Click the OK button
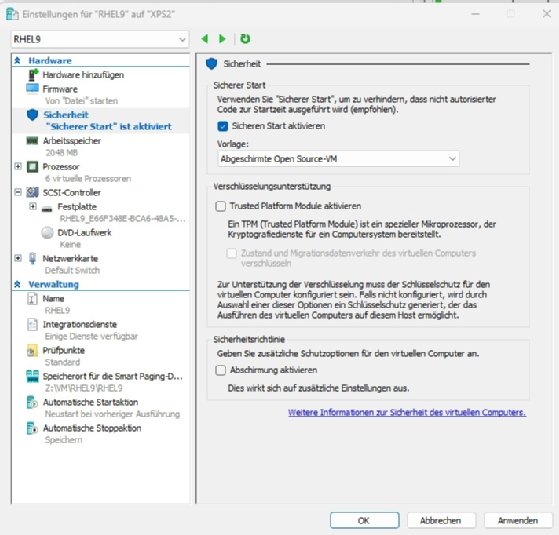 (364, 520)
